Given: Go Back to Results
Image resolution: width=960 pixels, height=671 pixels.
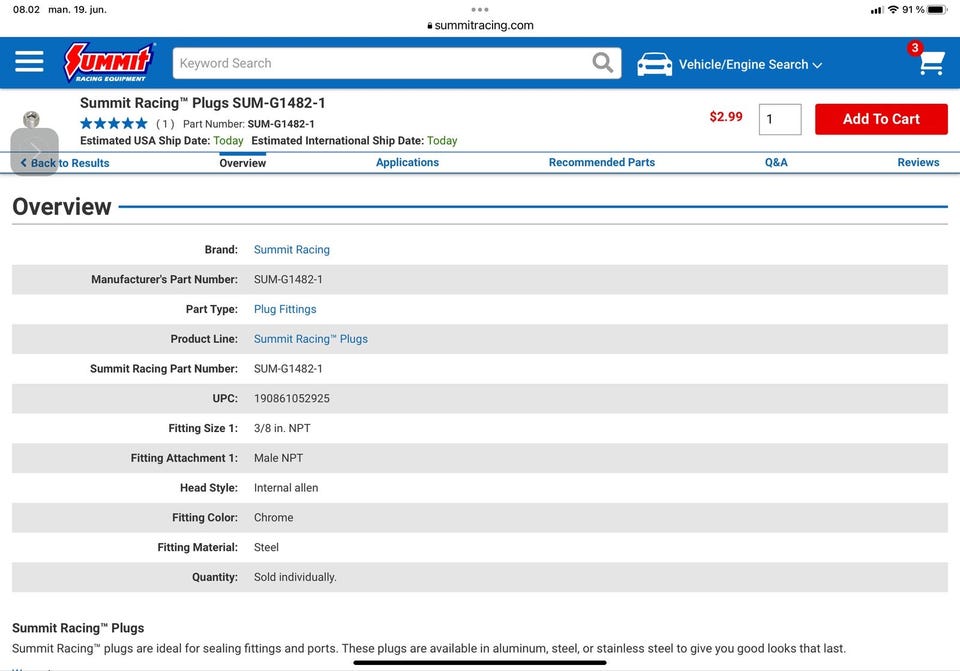Looking at the screenshot, I should click(x=65, y=163).
